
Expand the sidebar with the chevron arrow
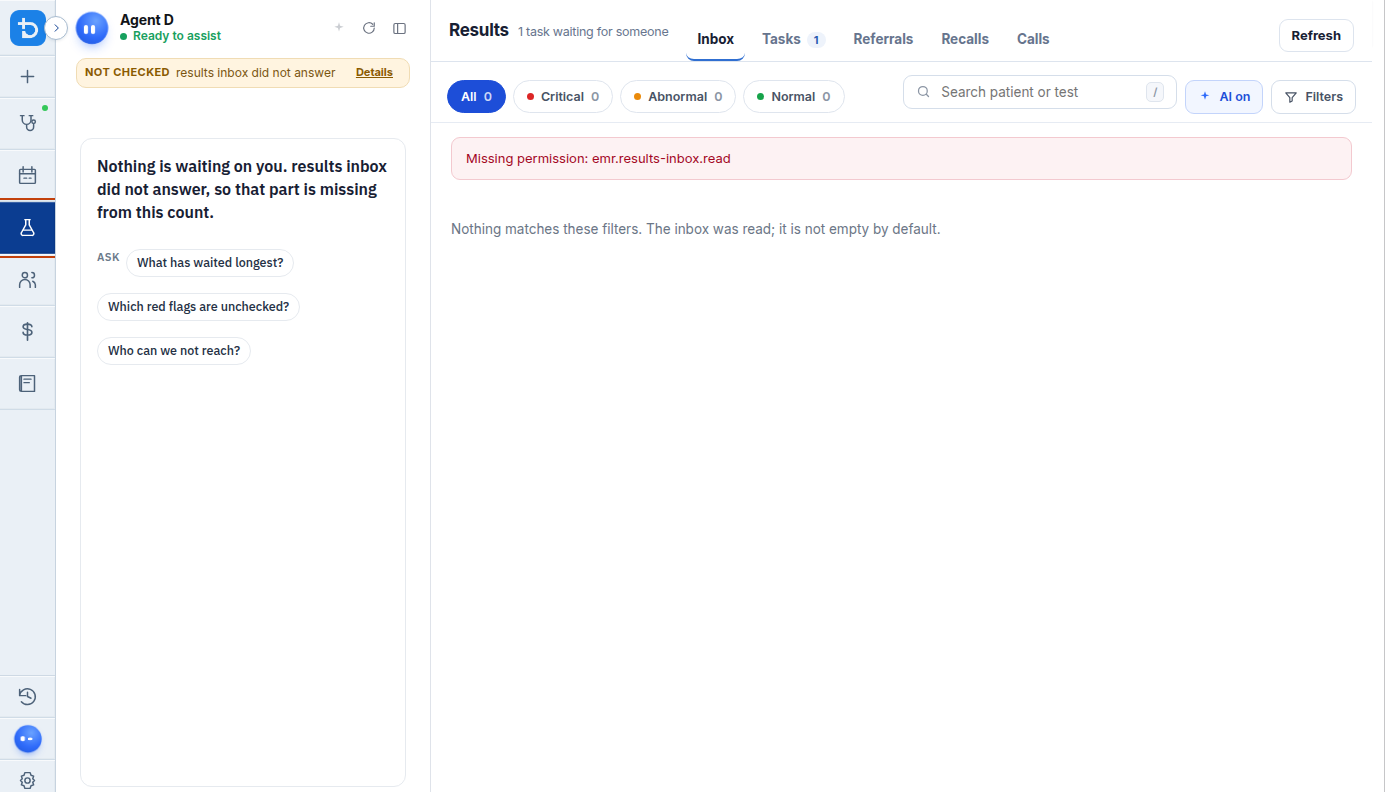pos(57,28)
